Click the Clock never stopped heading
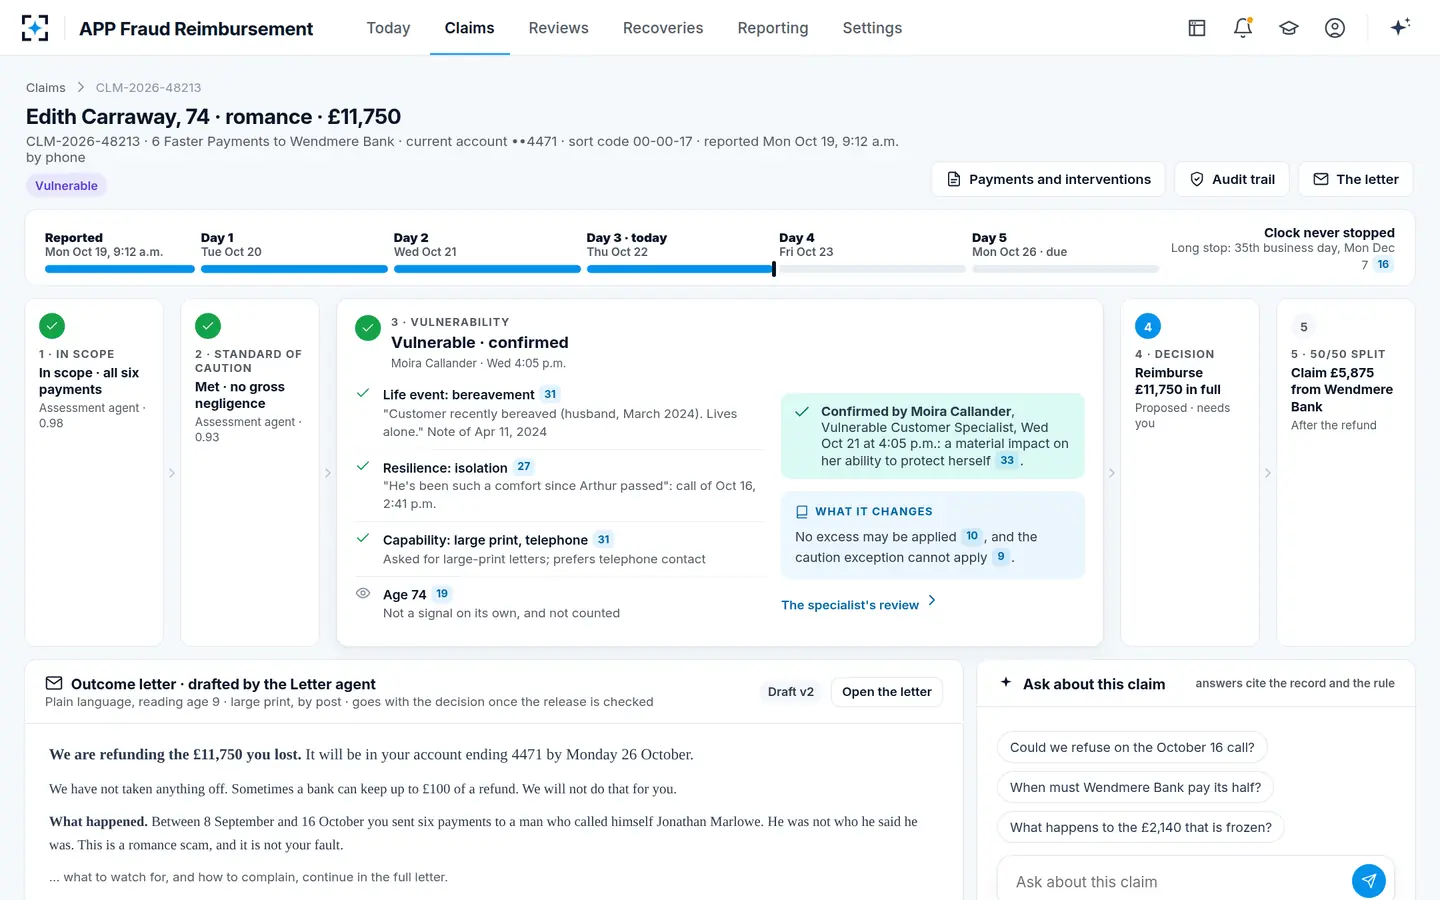 pyautogui.click(x=1329, y=232)
